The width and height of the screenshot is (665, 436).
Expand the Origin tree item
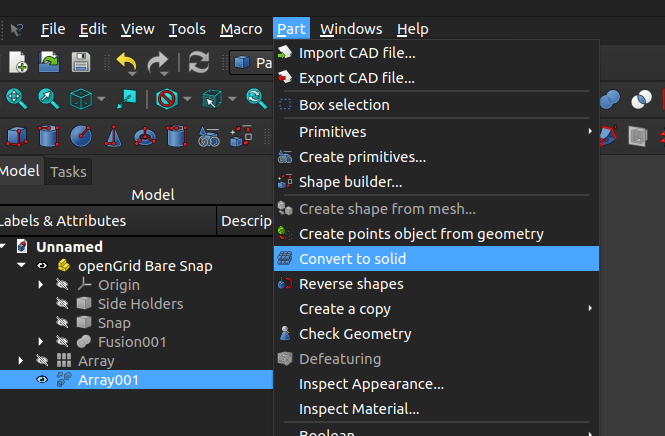pyautogui.click(x=41, y=285)
